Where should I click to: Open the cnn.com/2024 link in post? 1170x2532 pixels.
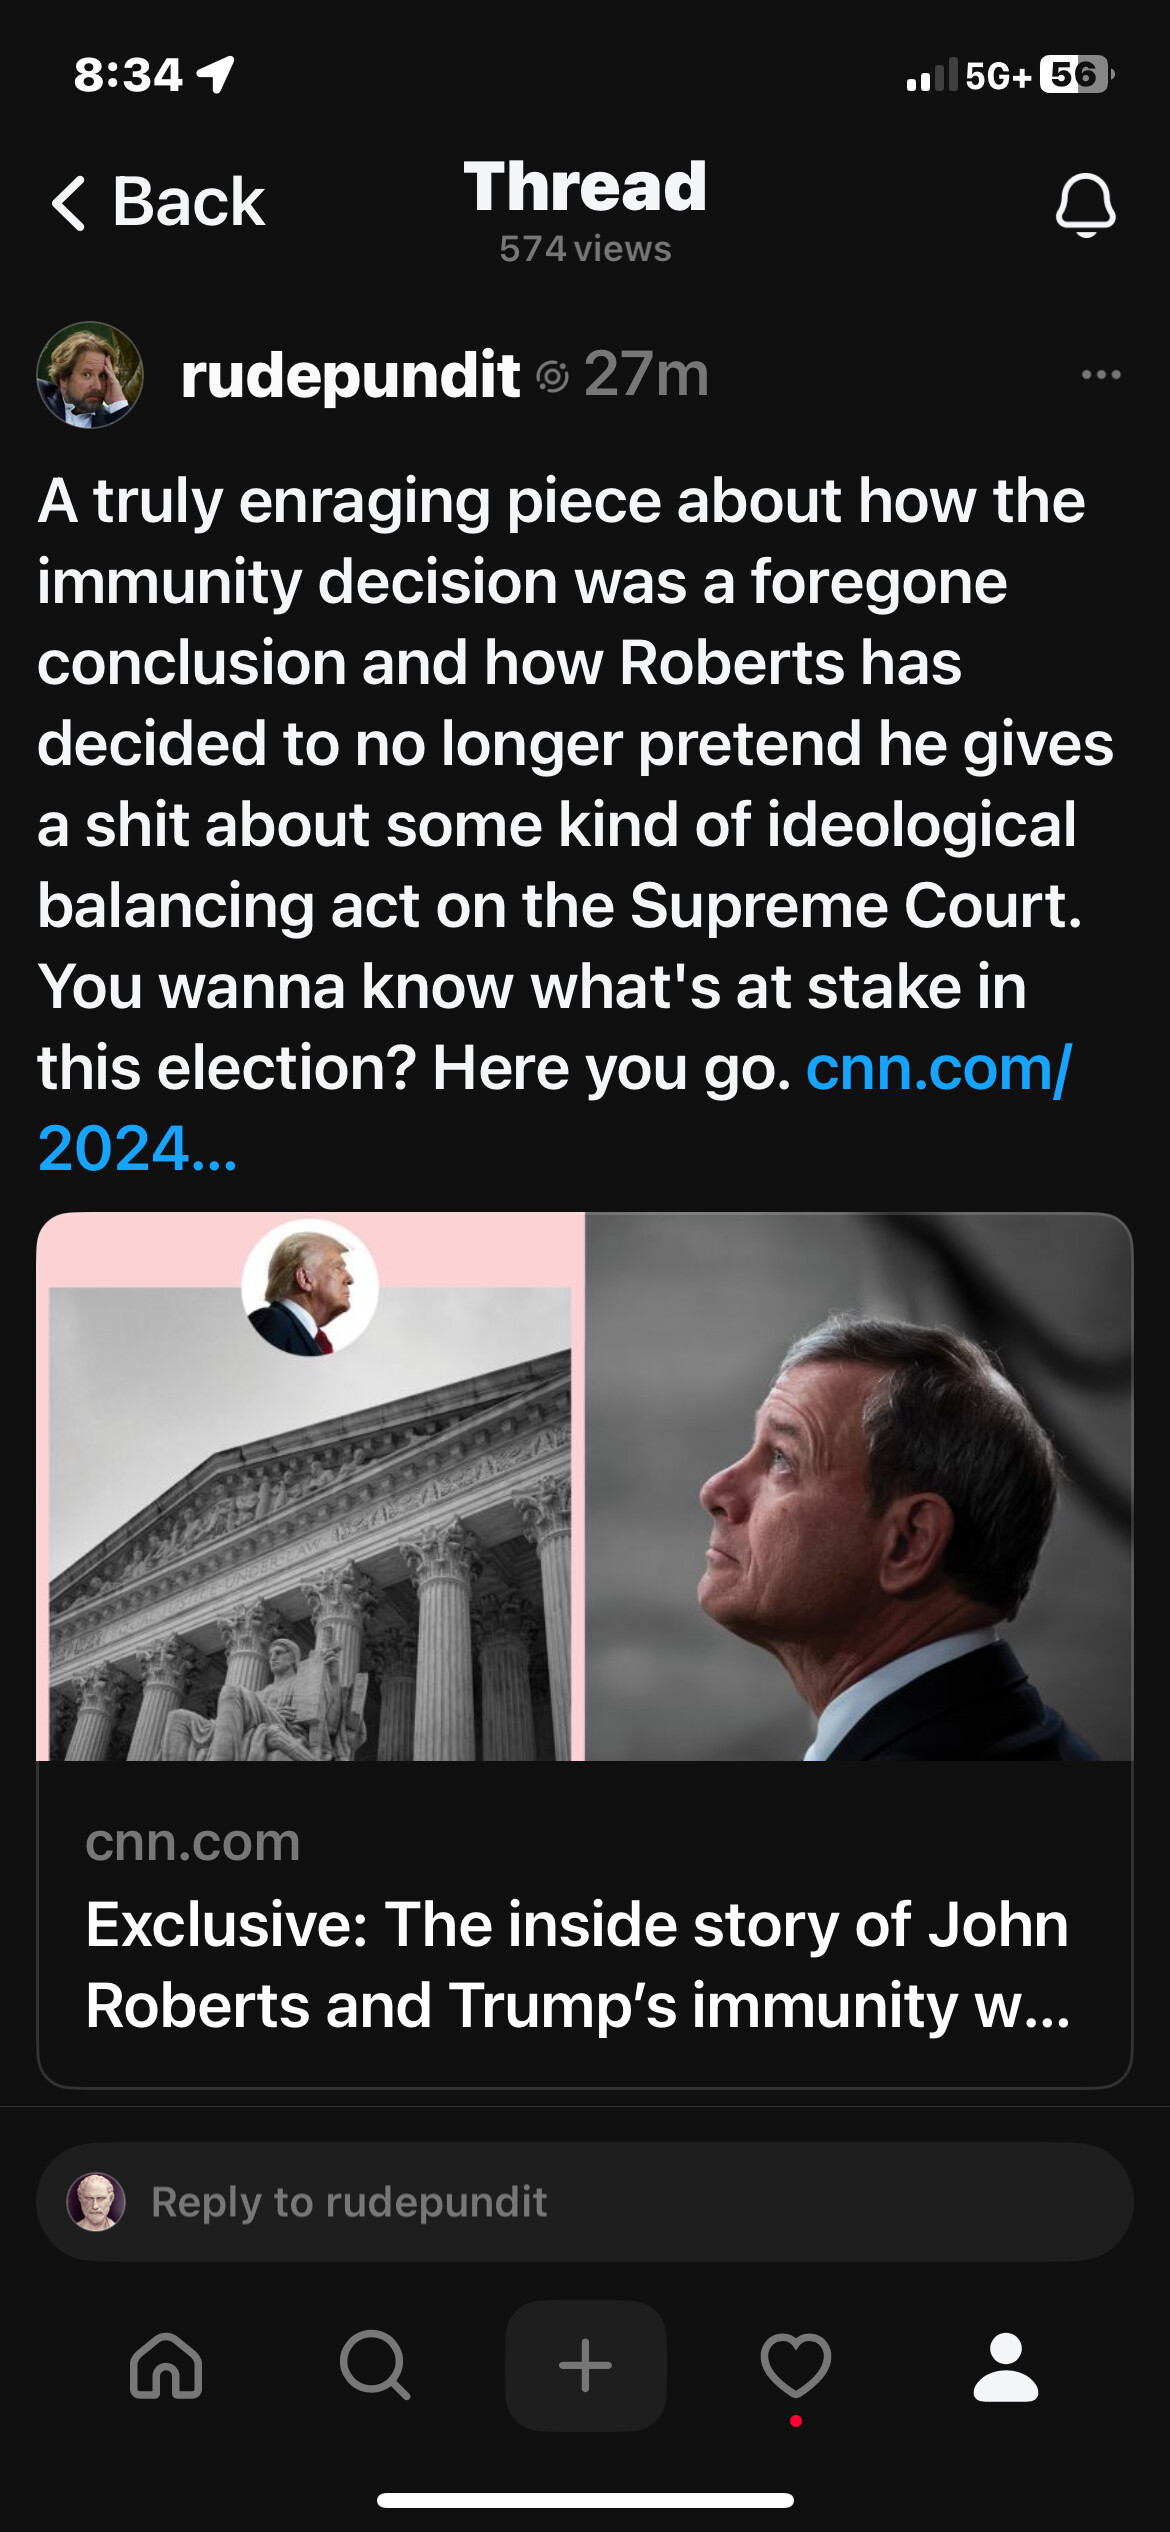pos(938,1069)
